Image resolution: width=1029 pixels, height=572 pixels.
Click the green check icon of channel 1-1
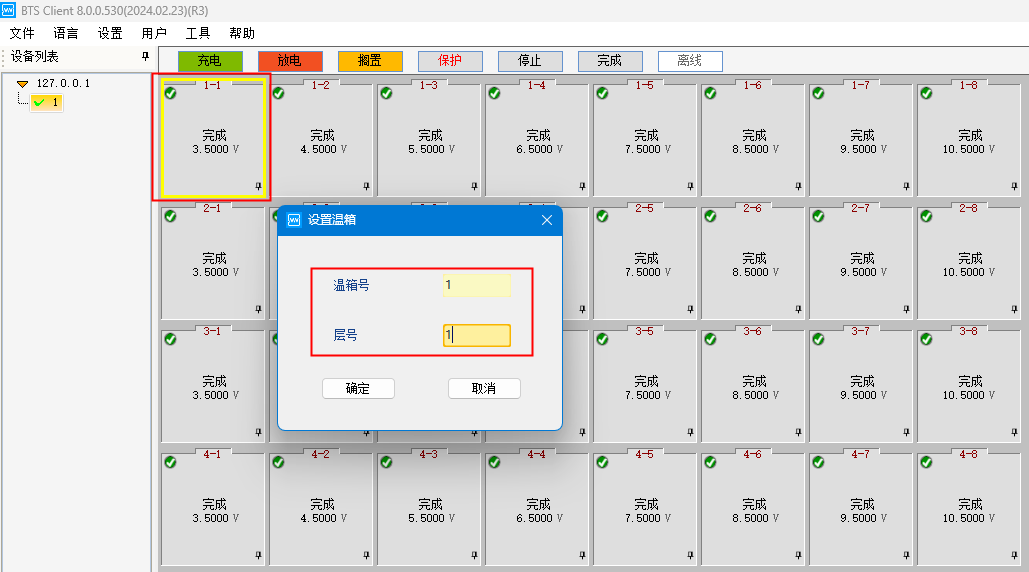tap(171, 93)
